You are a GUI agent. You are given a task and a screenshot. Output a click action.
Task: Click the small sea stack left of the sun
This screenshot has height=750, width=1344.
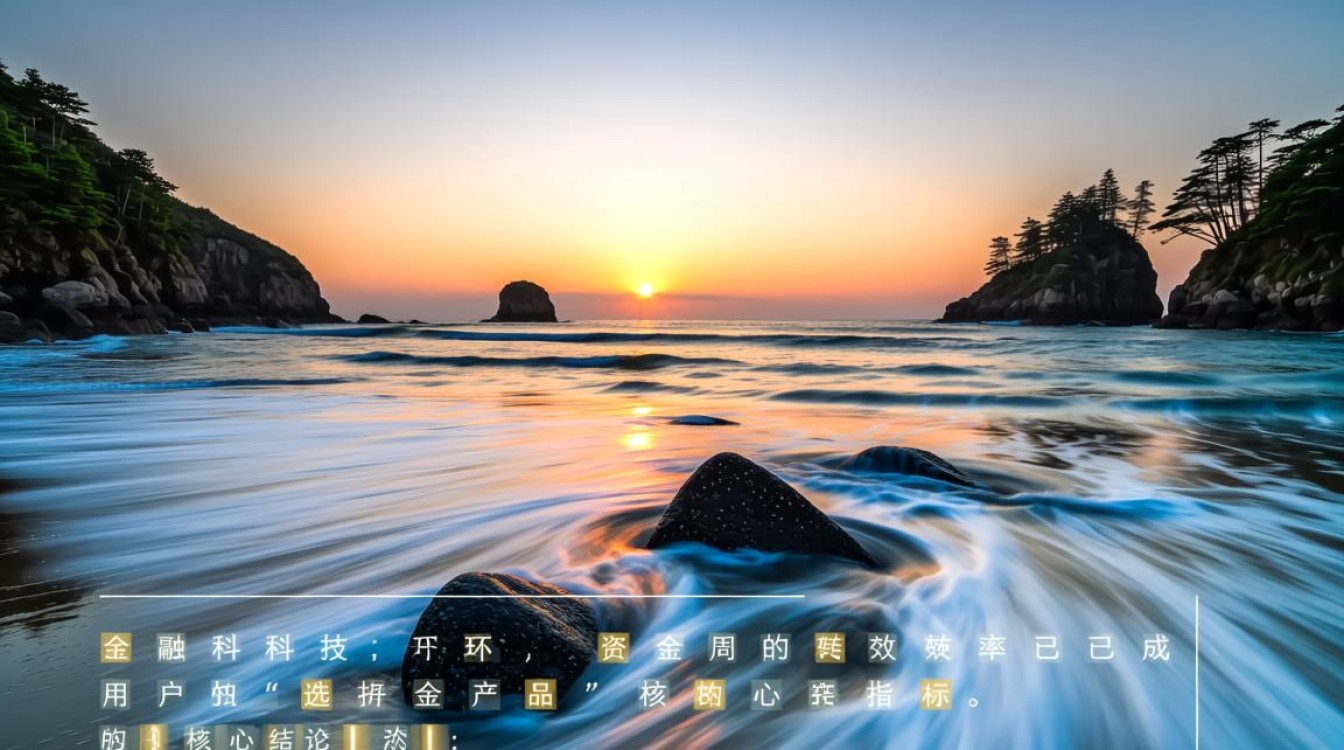523,302
